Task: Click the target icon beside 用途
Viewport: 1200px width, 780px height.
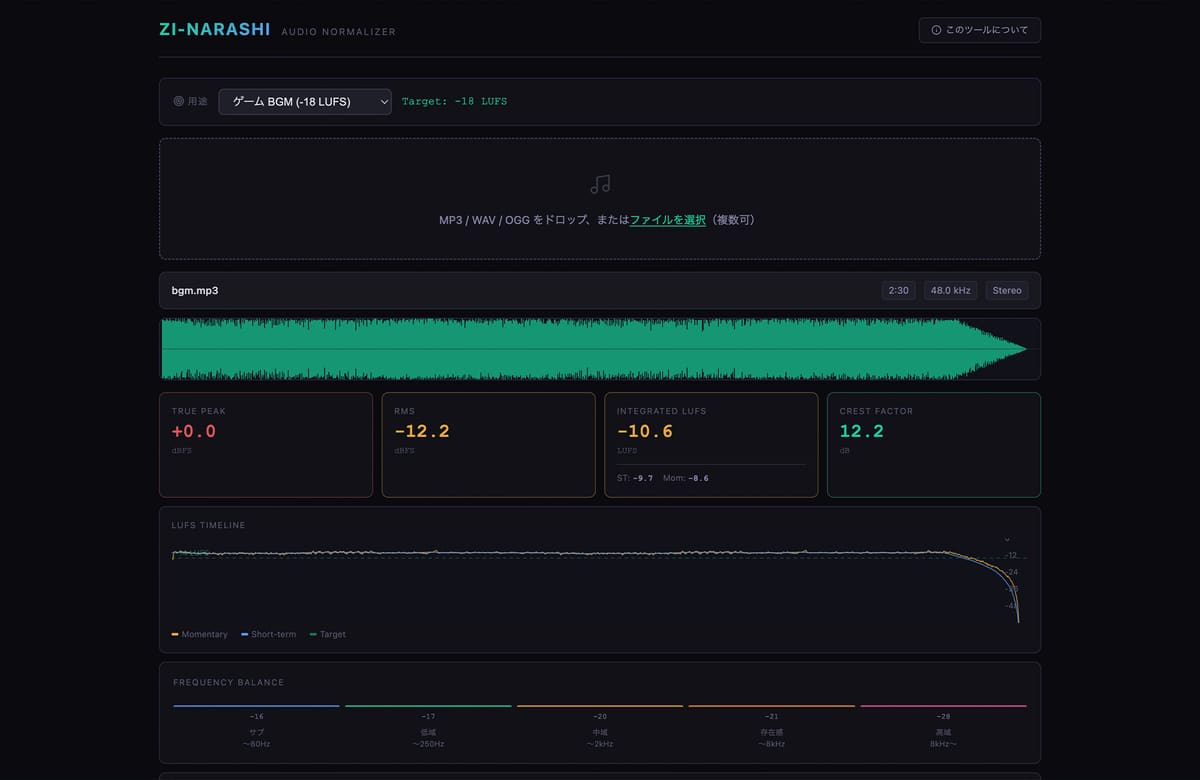Action: click(179, 101)
